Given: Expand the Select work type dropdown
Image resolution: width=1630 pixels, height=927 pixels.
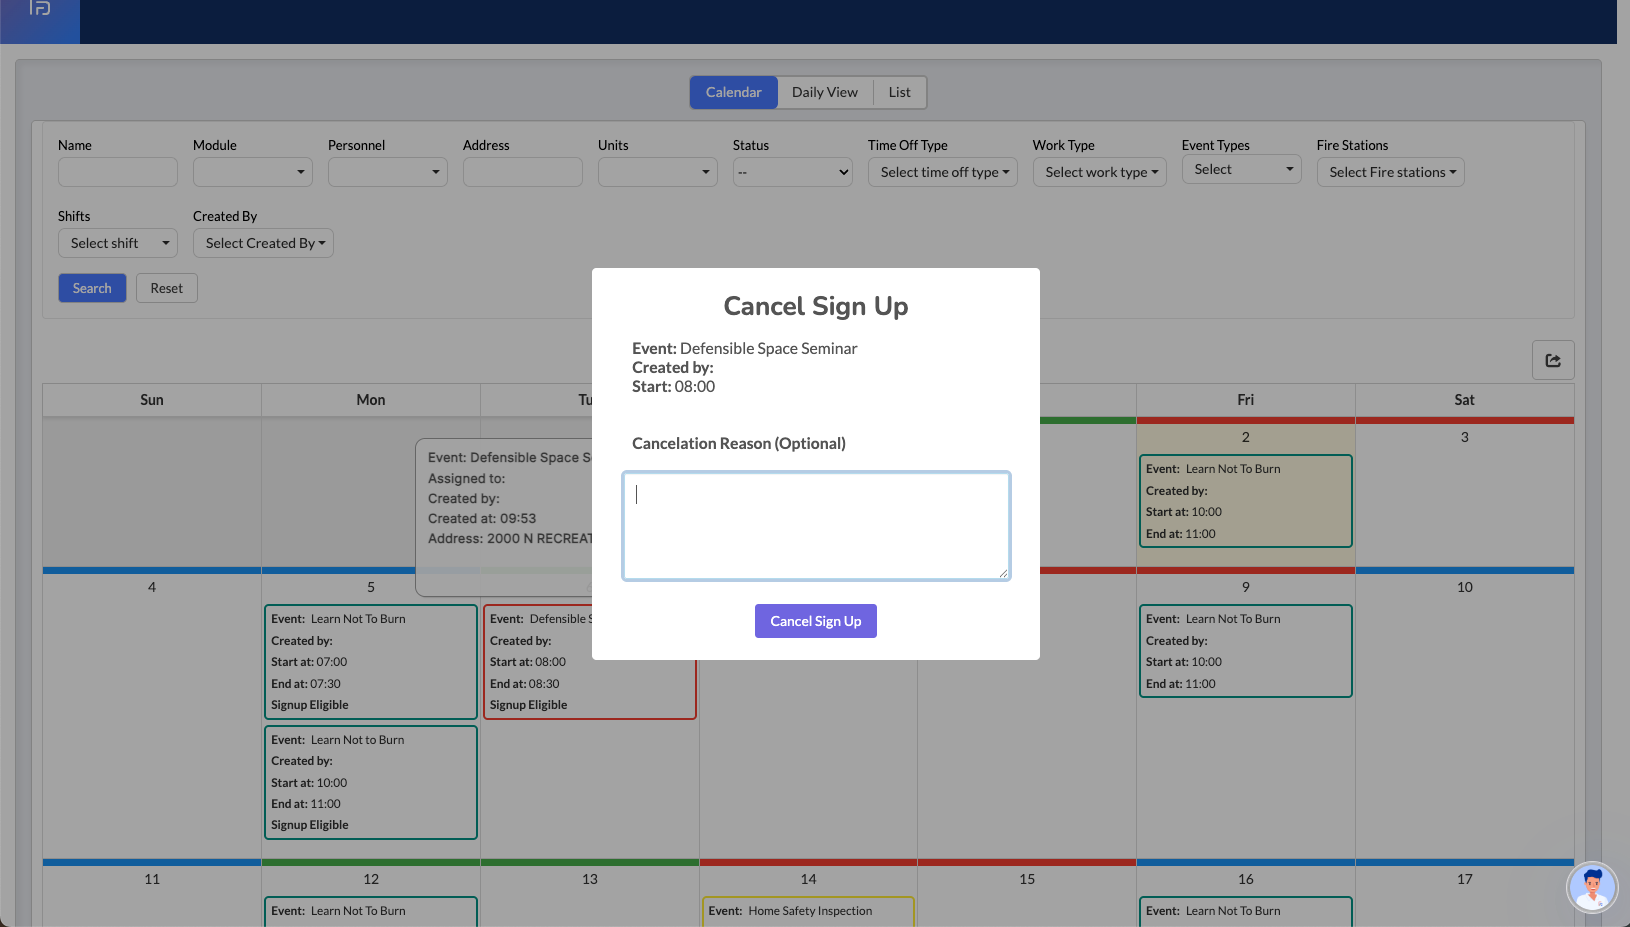Looking at the screenshot, I should (1099, 172).
